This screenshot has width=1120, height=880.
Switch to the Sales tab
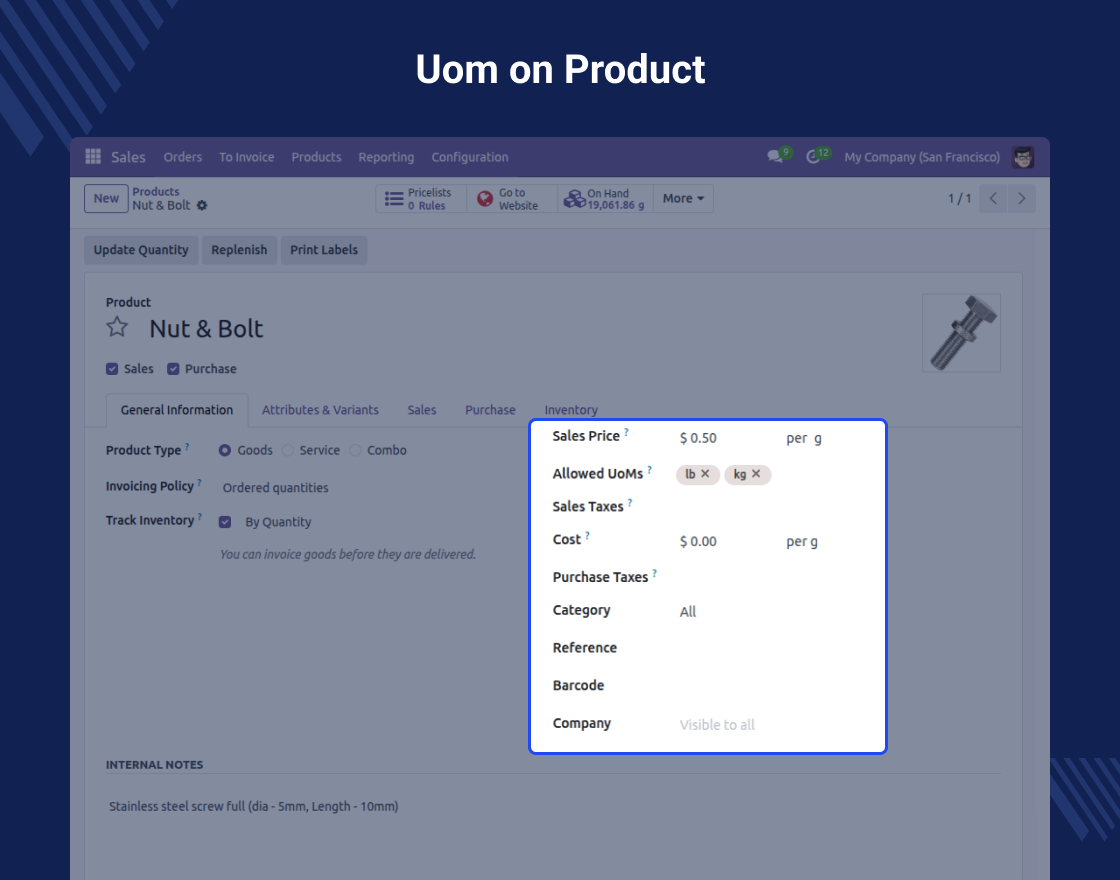[x=421, y=410]
